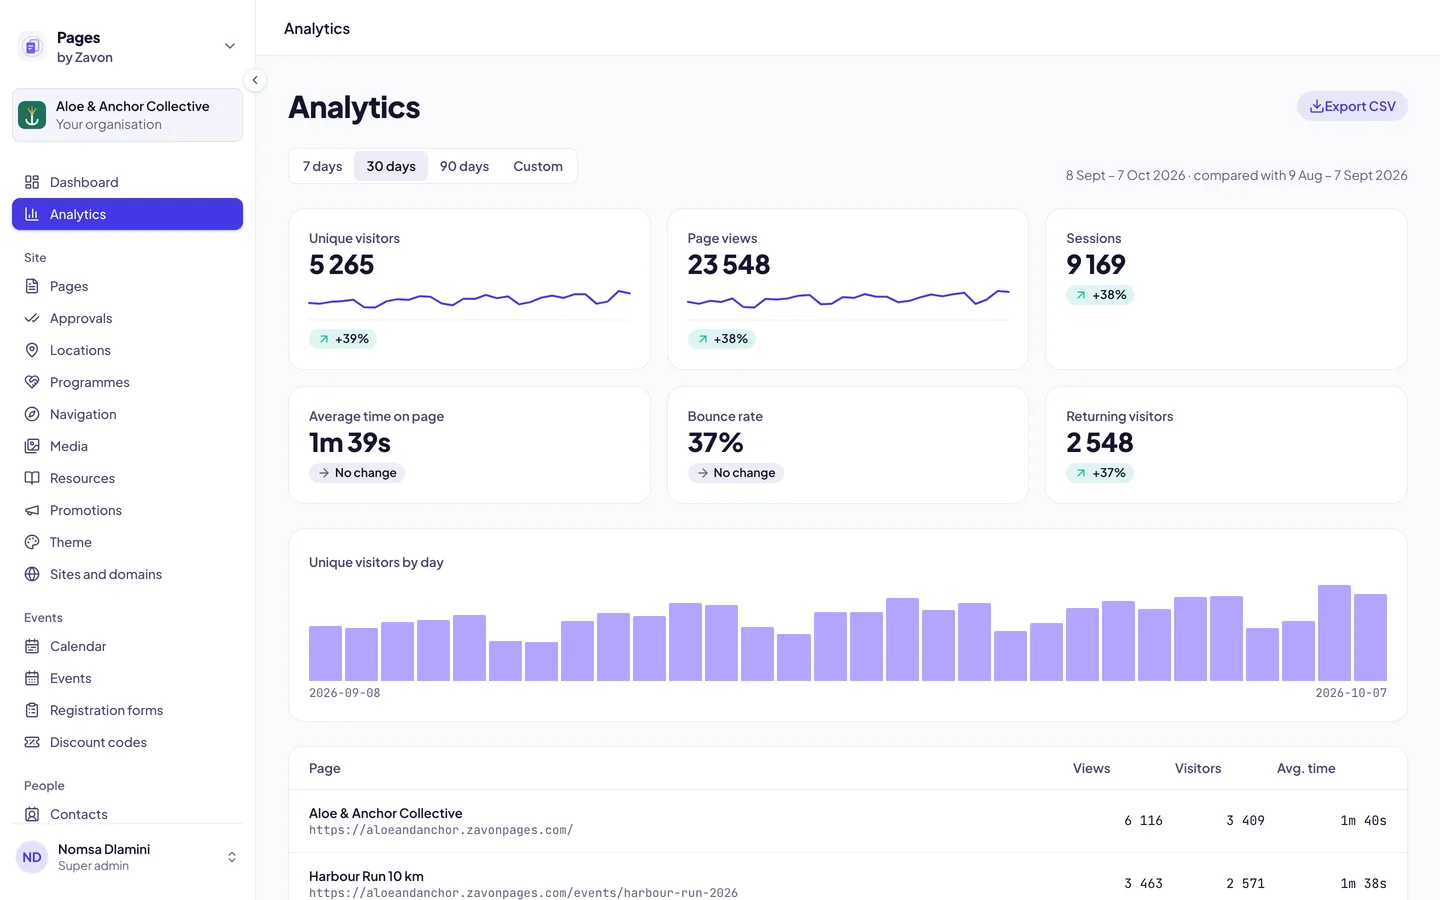Click the last bar for 2026-10-07
Screen dimensions: 1440x900
1370,637
